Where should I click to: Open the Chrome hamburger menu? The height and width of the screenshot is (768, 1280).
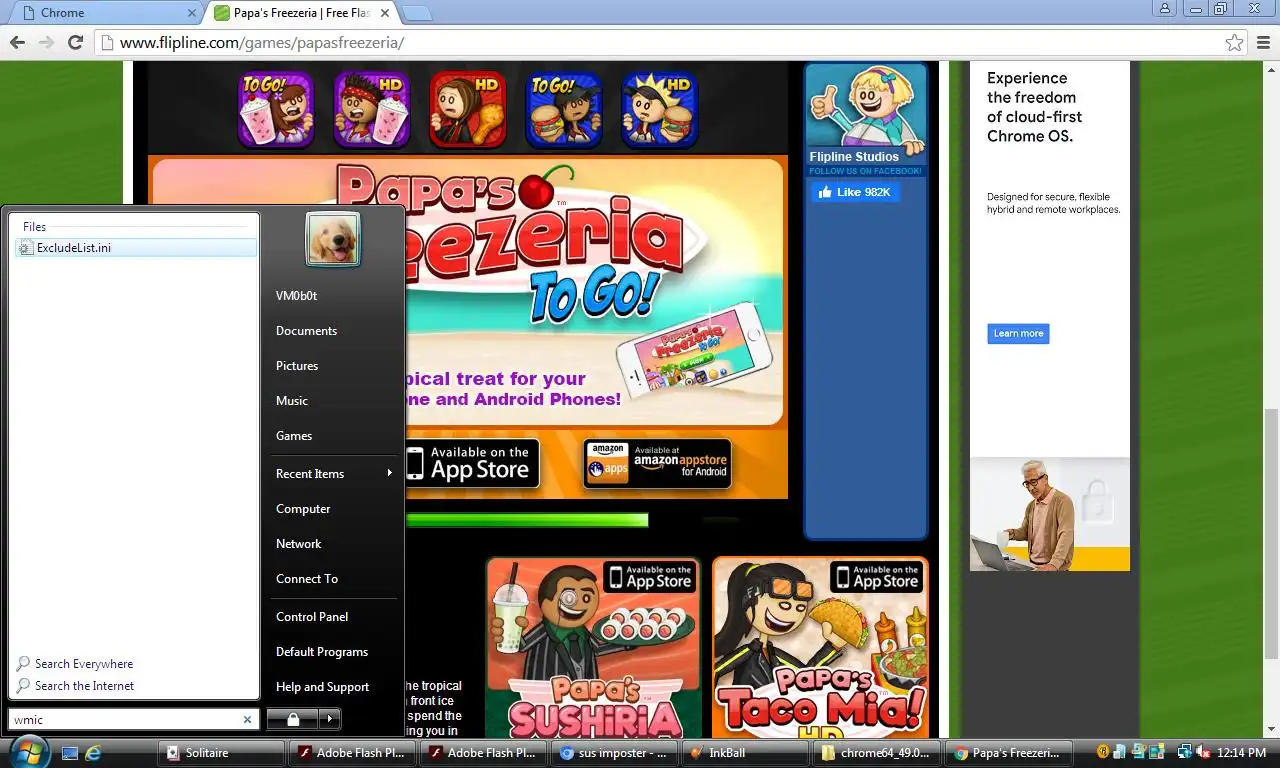click(x=1263, y=43)
